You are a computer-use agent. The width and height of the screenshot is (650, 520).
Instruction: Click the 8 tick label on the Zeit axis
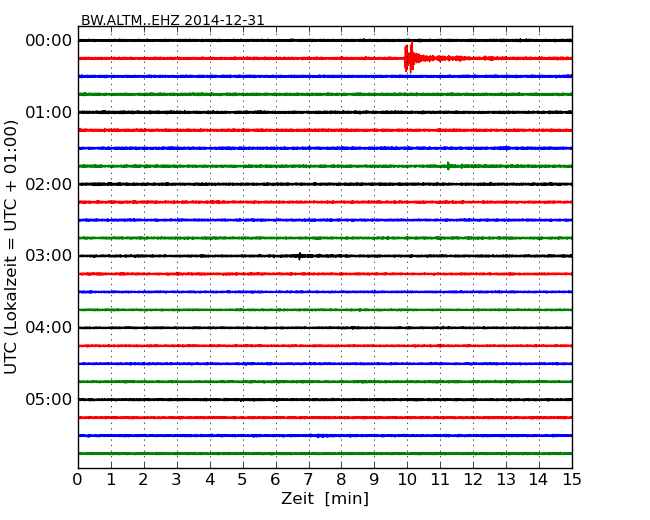click(x=341, y=480)
